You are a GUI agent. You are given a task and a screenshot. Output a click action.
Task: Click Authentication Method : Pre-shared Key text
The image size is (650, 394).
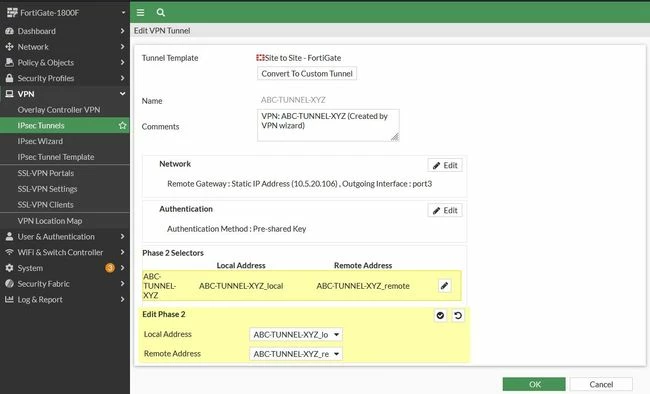point(236,229)
